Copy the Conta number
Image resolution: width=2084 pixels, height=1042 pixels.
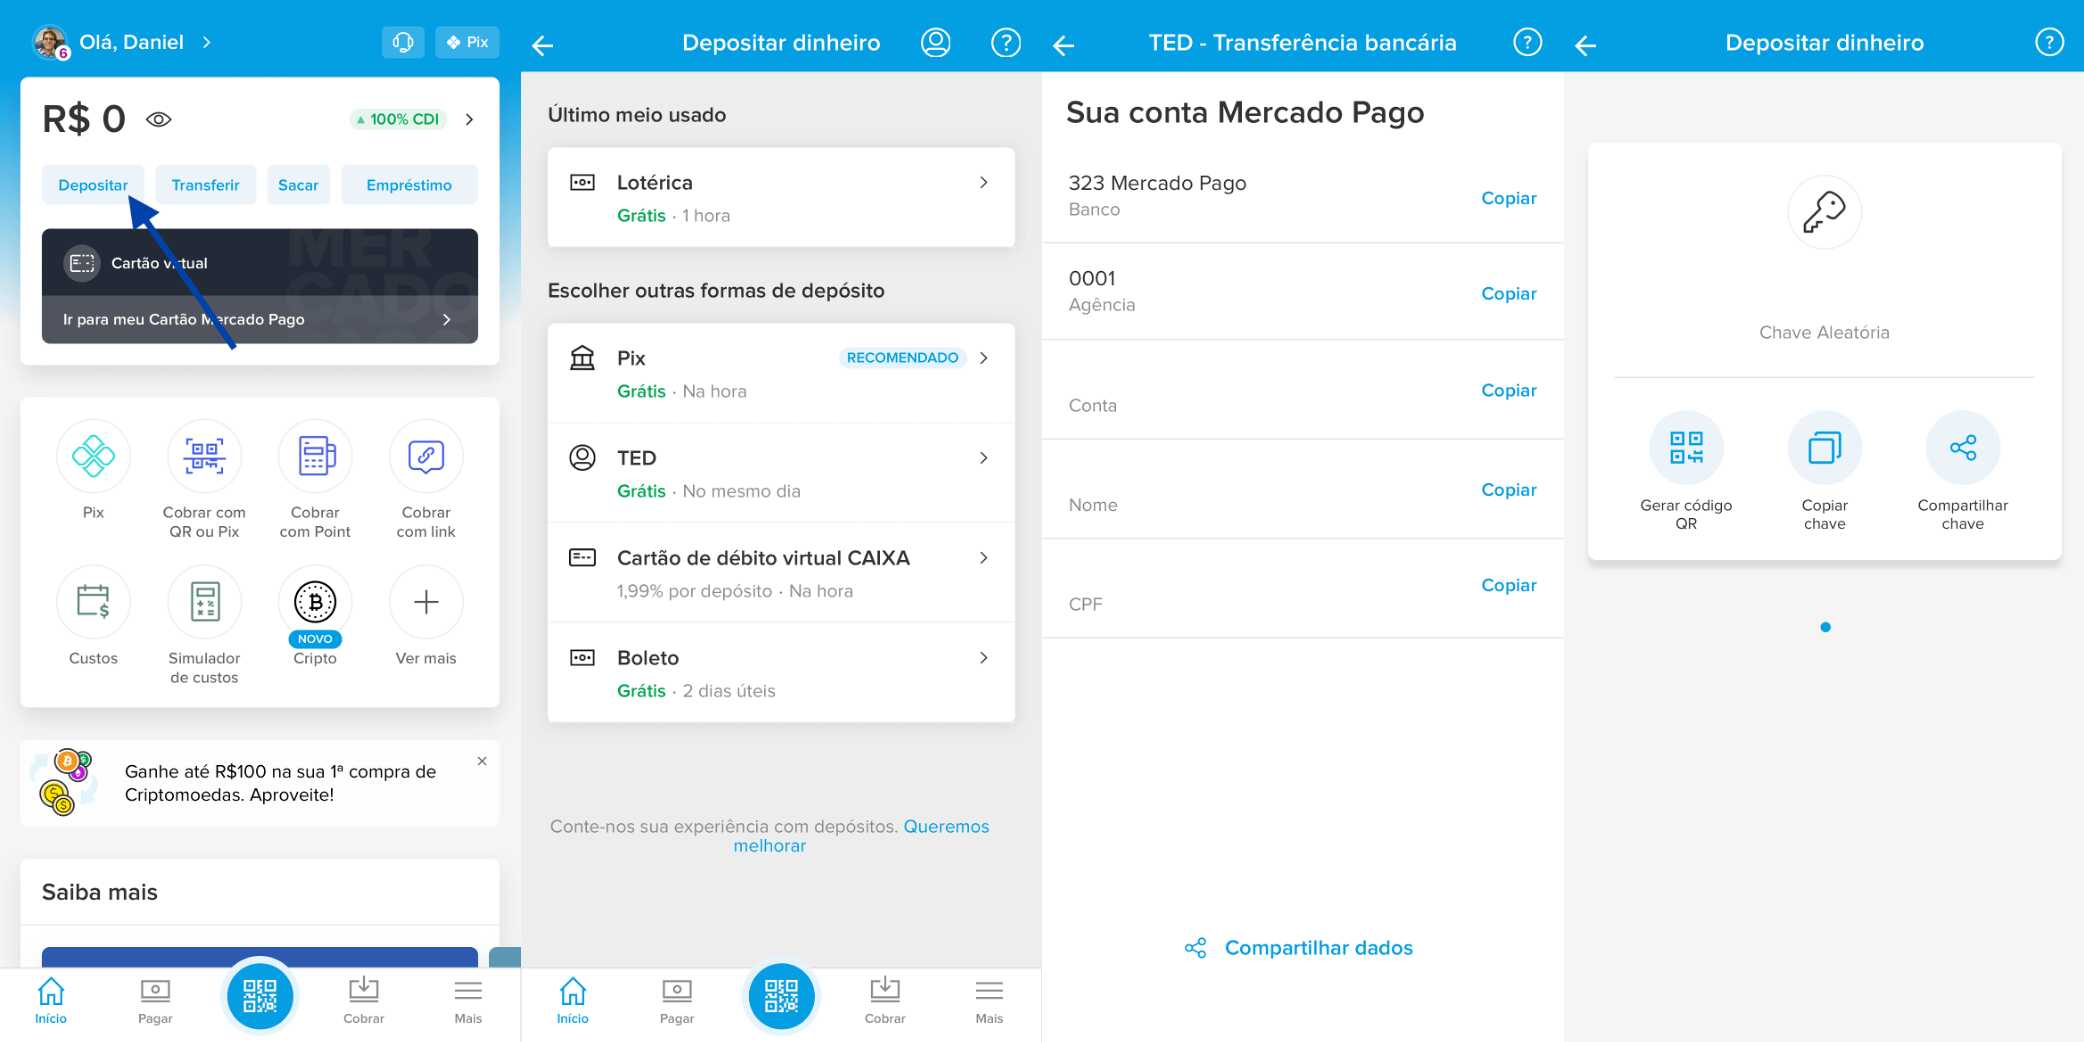coord(1509,390)
